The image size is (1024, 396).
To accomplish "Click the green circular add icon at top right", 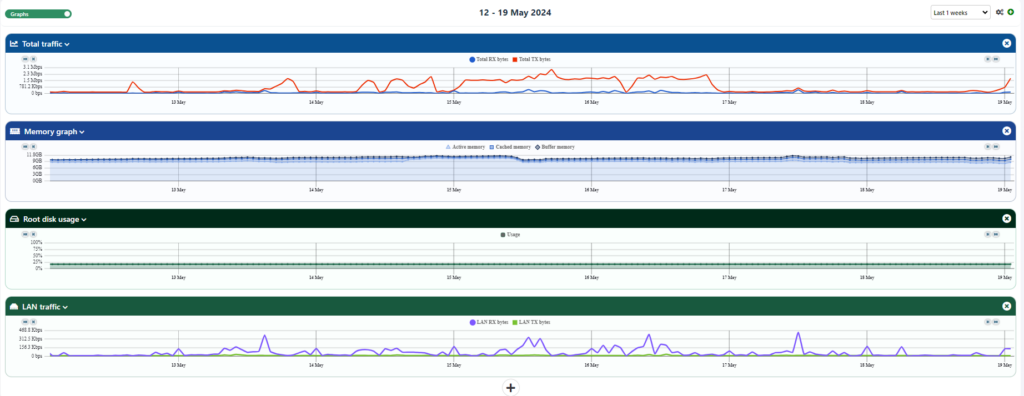I will pyautogui.click(x=1011, y=12).
